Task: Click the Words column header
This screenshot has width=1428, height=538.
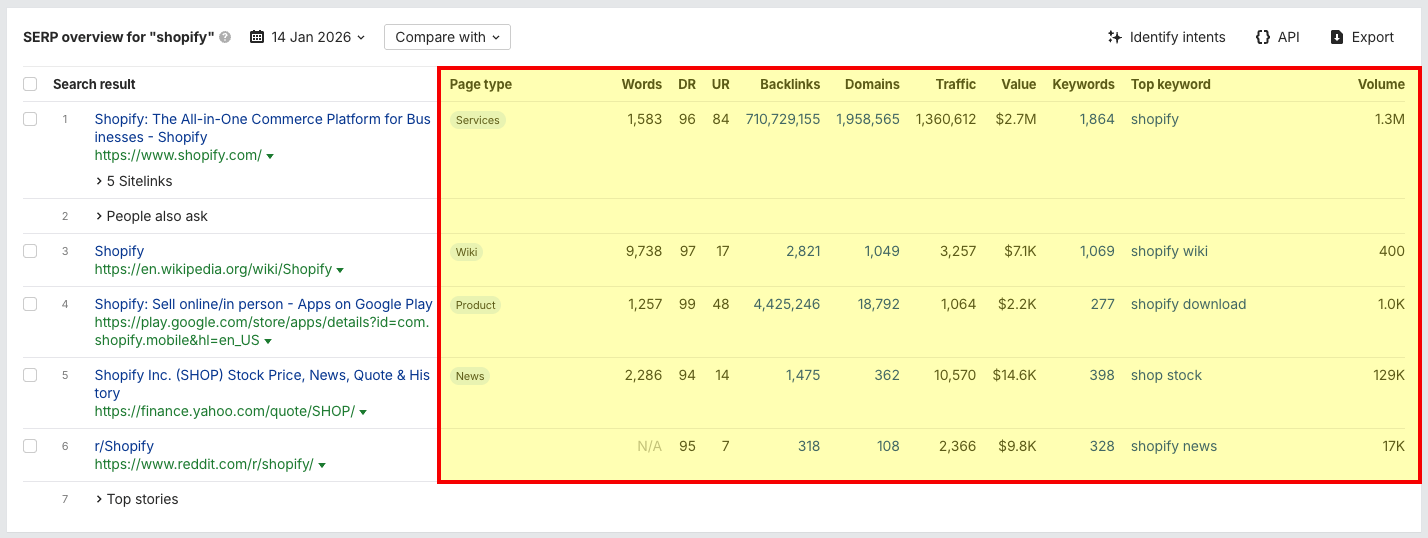Action: coord(642,84)
